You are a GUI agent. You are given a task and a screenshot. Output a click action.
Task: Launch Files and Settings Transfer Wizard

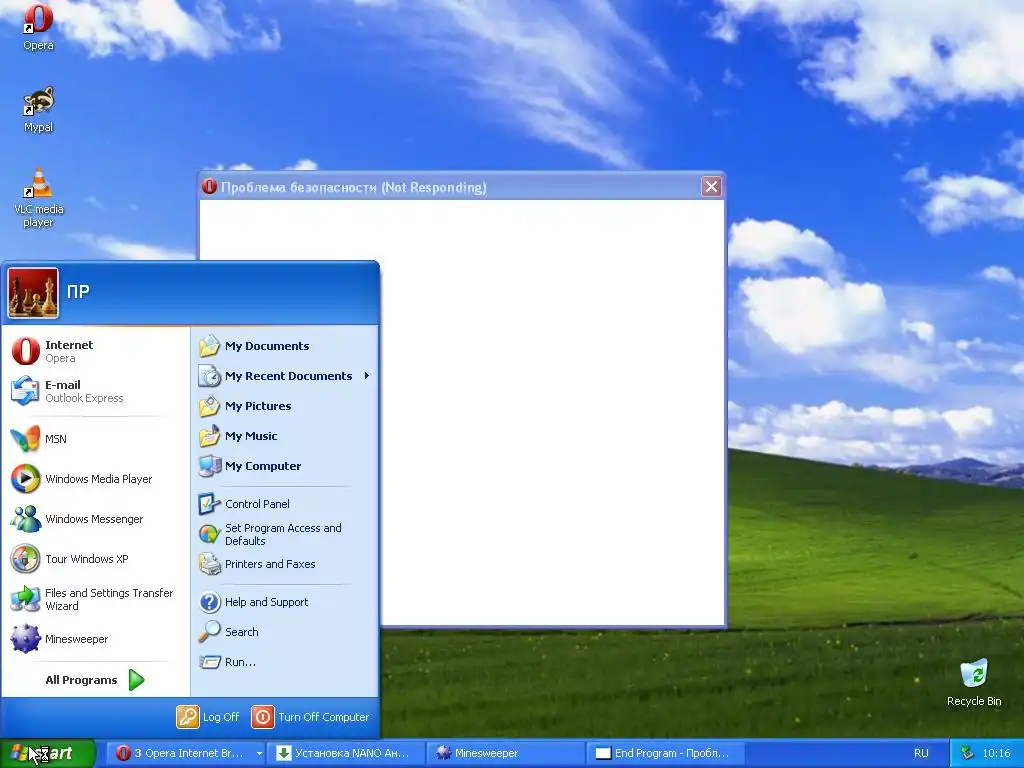97,599
